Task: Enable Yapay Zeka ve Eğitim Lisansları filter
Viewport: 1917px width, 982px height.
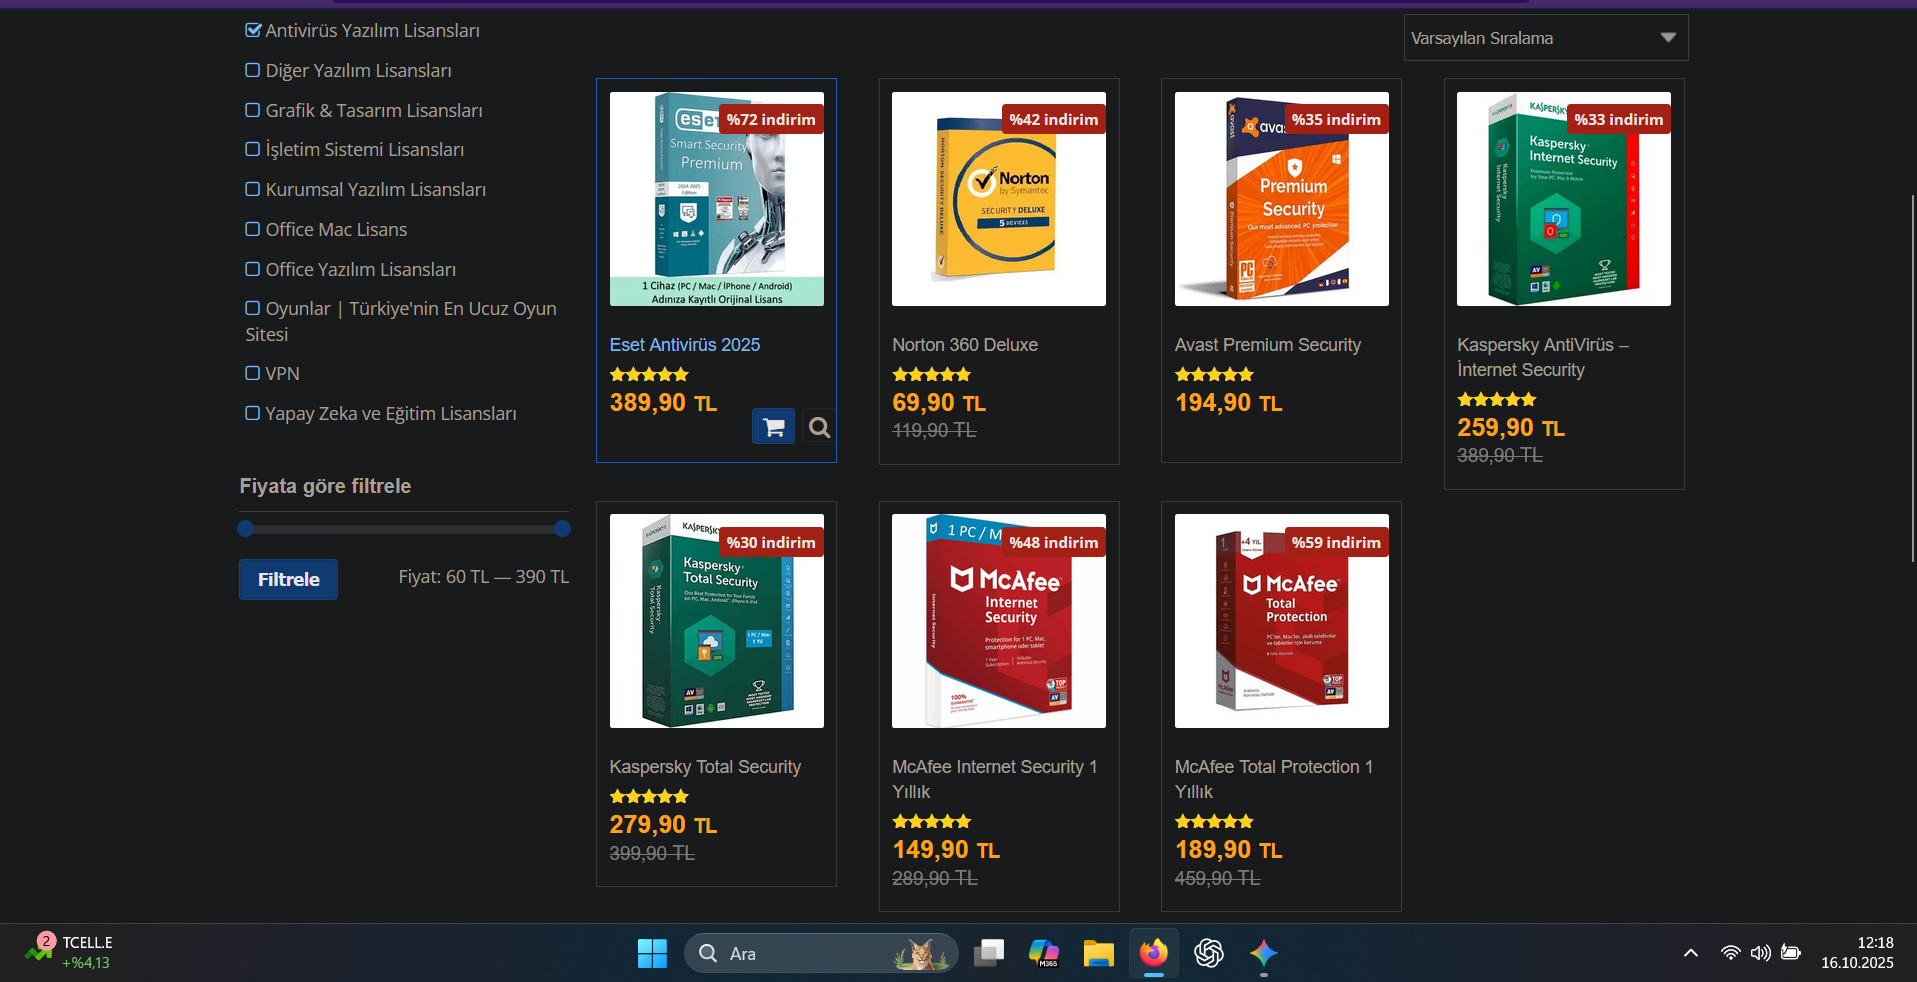Action: pos(253,413)
